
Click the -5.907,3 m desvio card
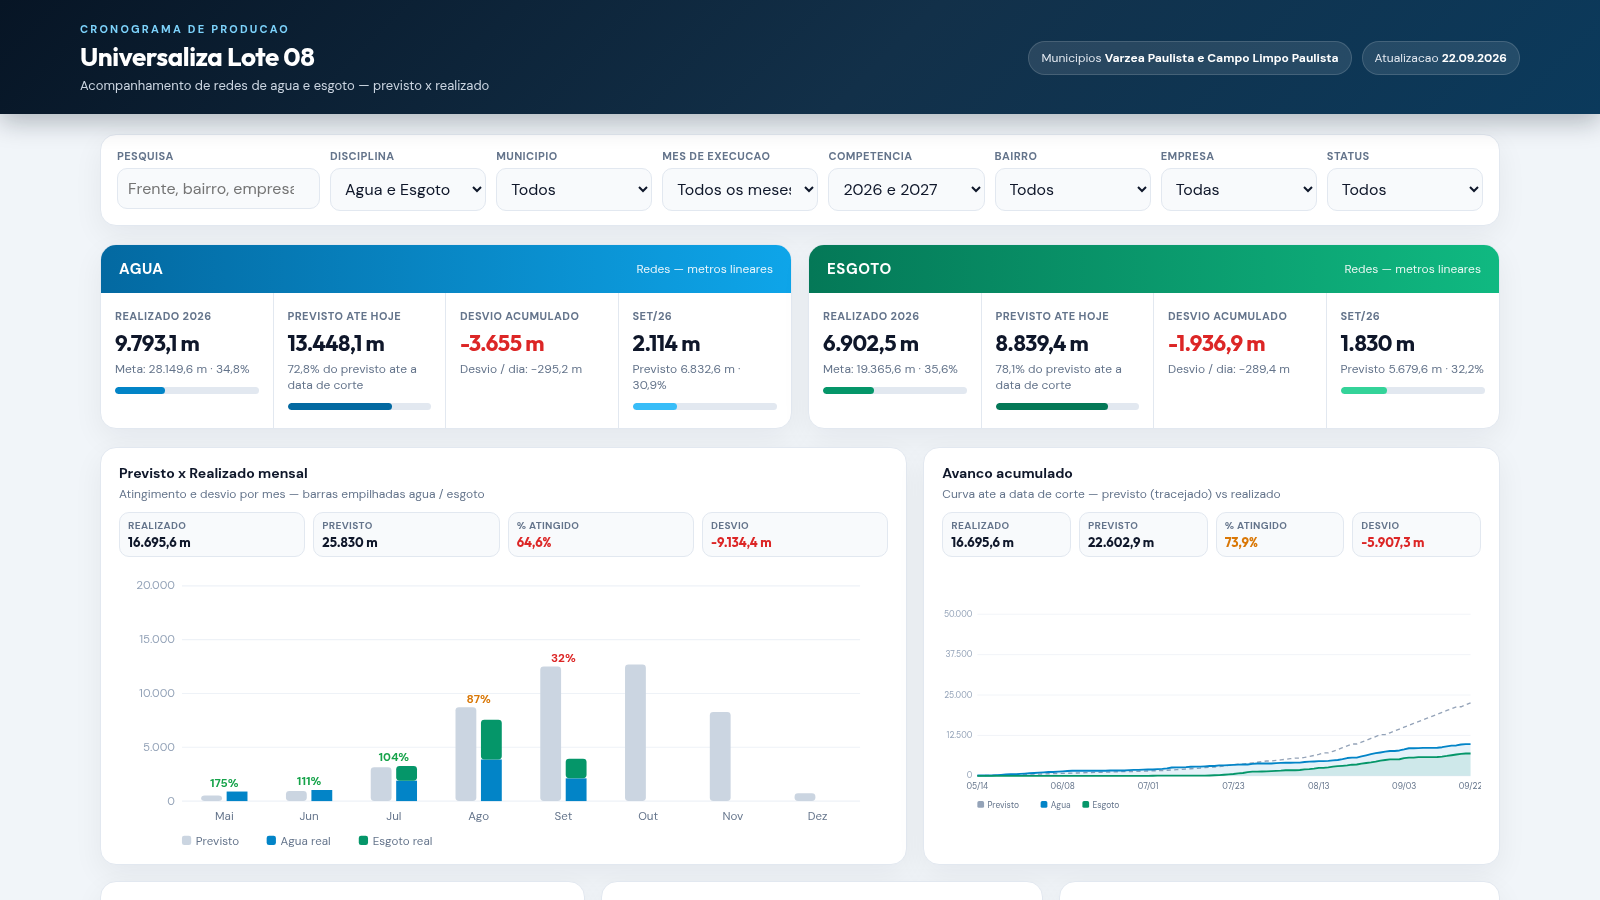pyautogui.click(x=1416, y=534)
